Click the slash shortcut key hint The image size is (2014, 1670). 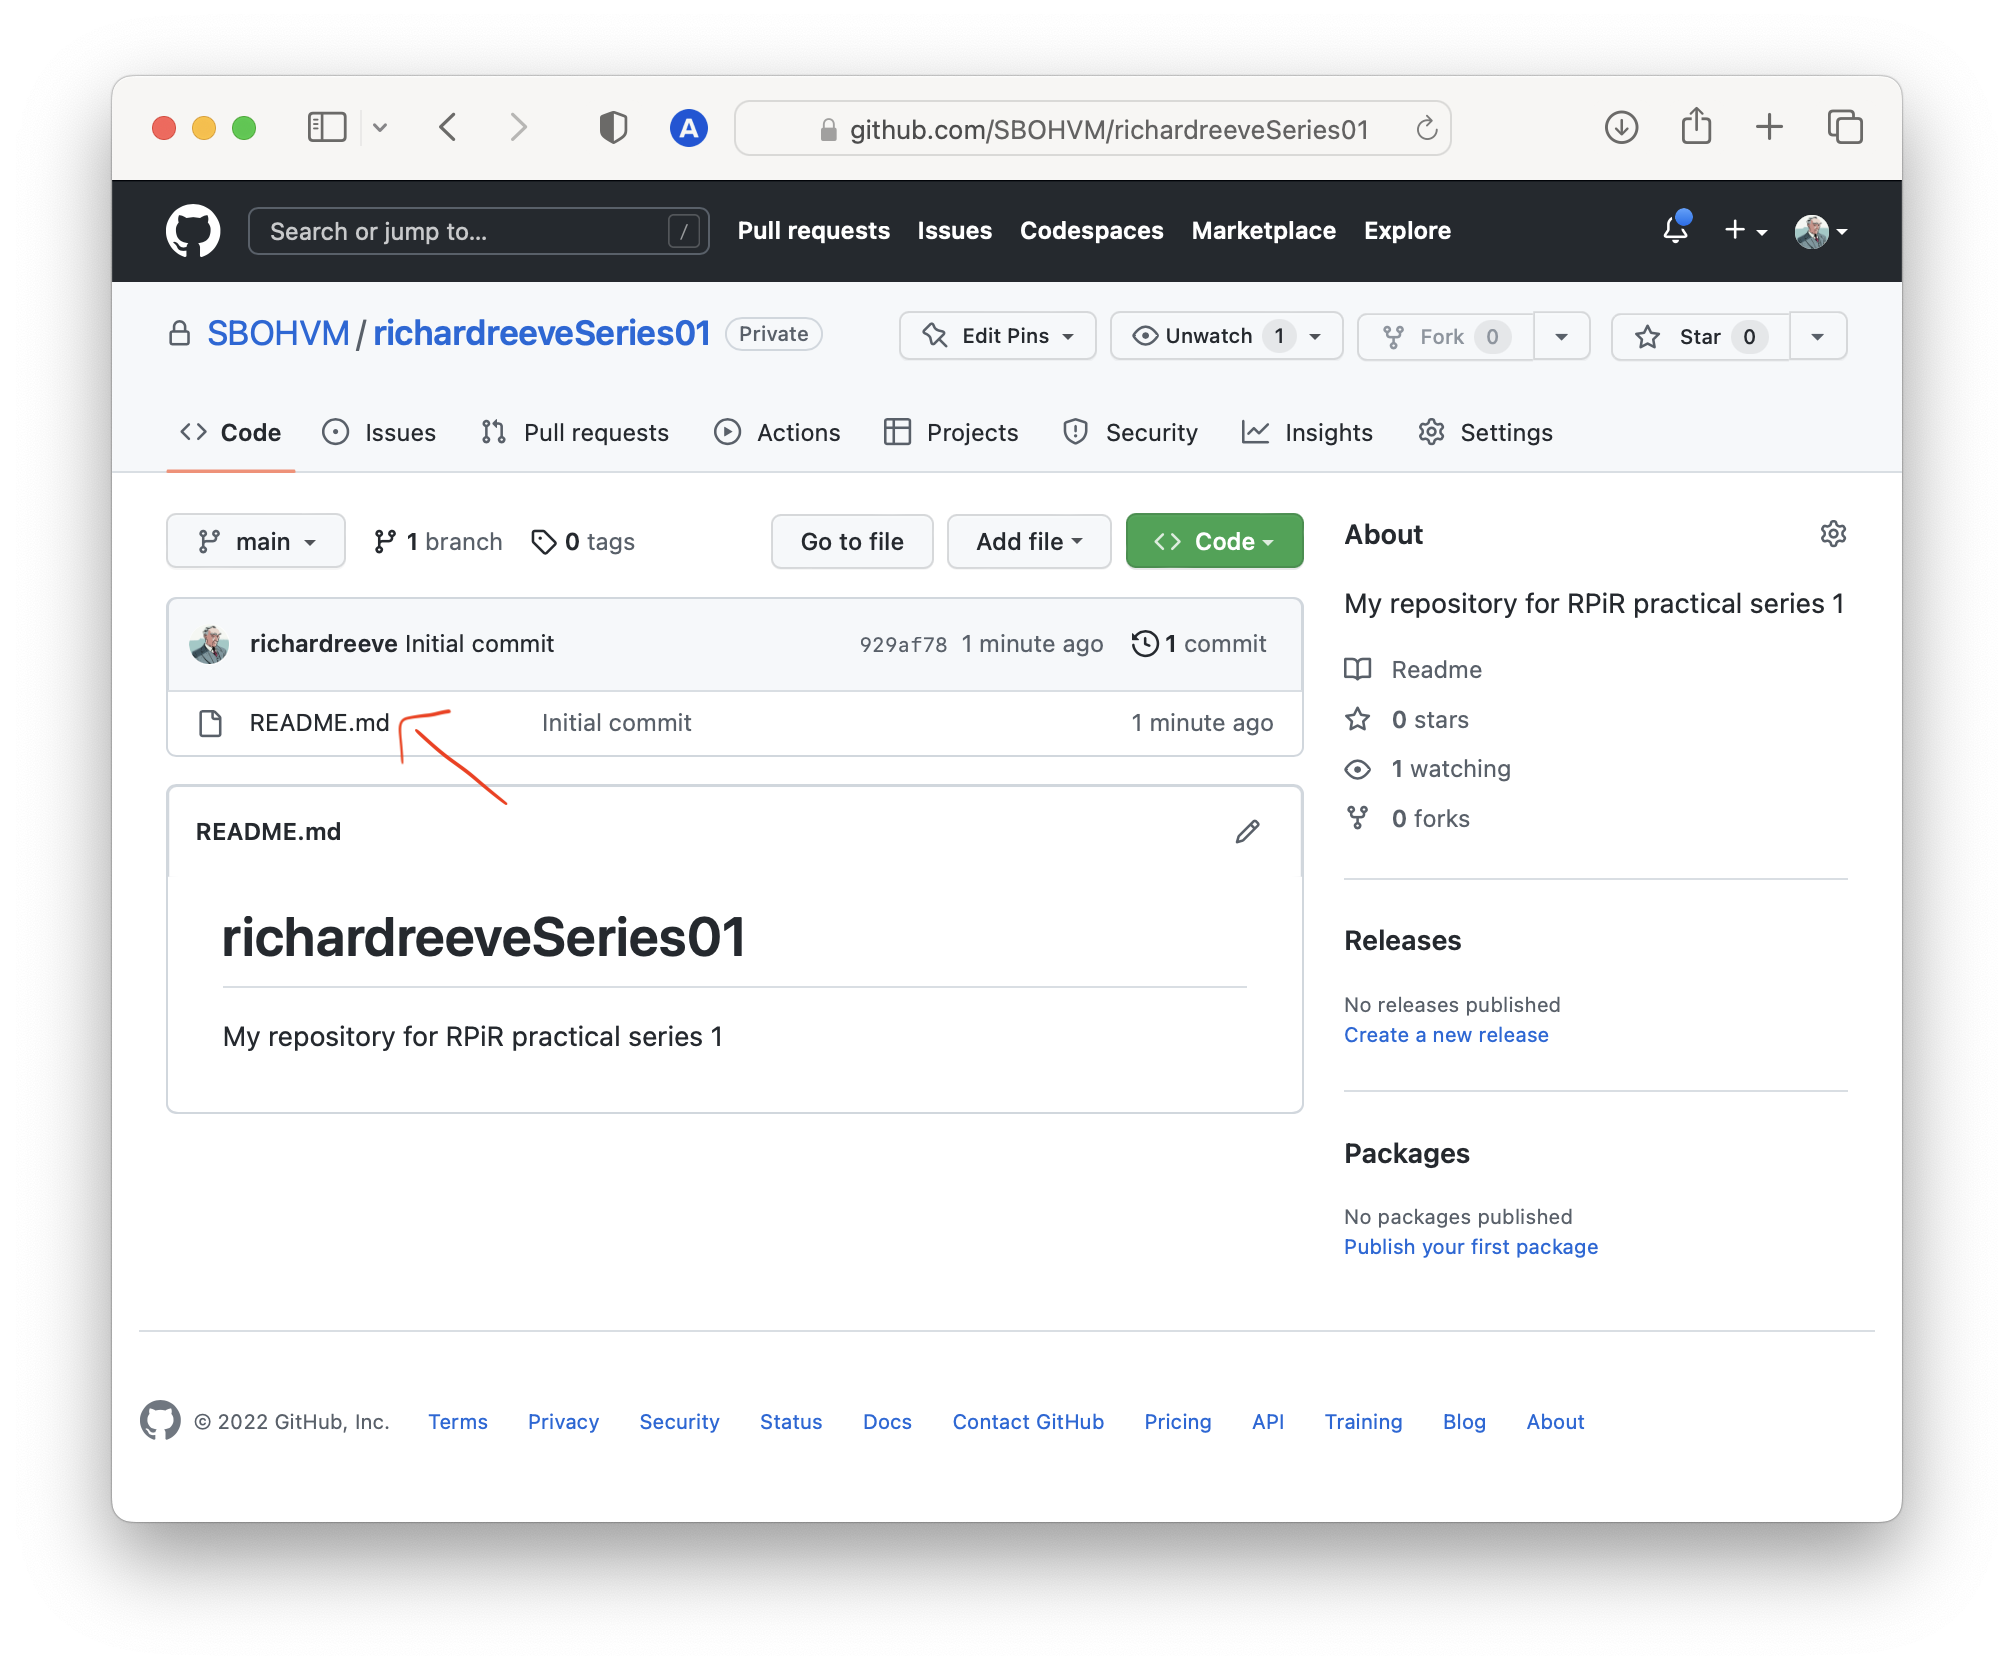point(684,231)
